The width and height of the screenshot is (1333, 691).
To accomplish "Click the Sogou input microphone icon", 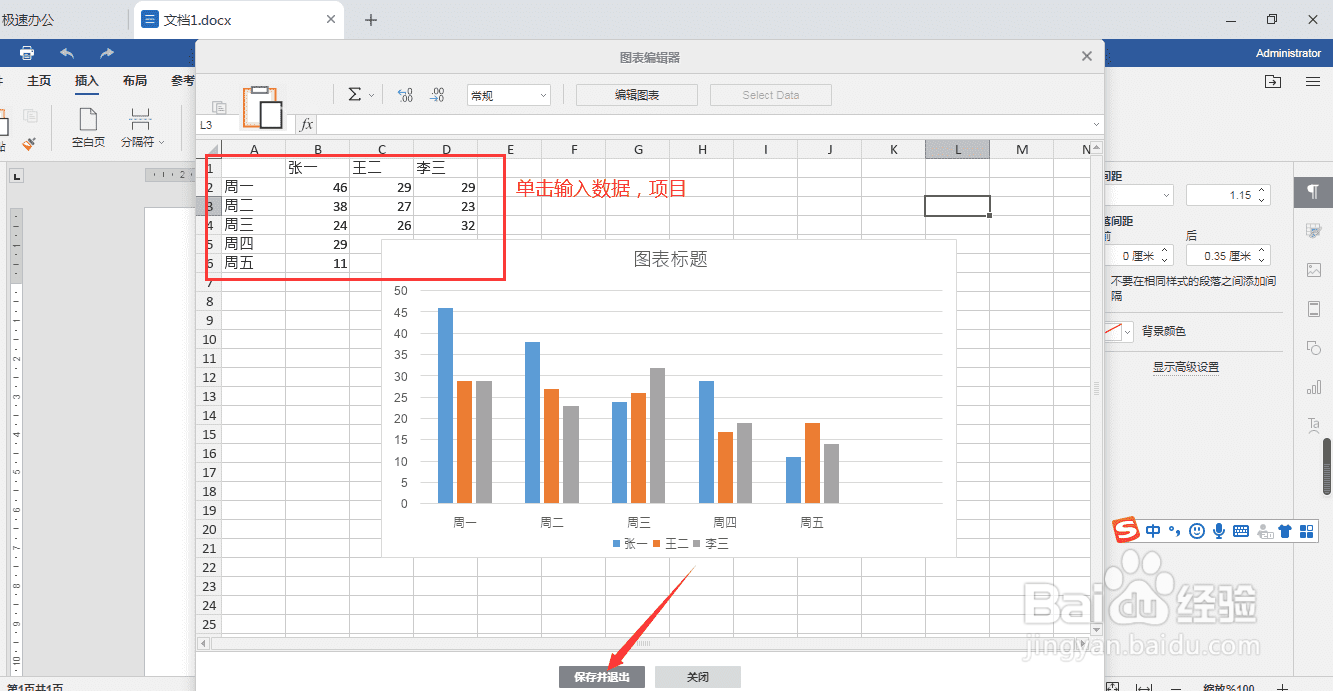I will (1219, 531).
